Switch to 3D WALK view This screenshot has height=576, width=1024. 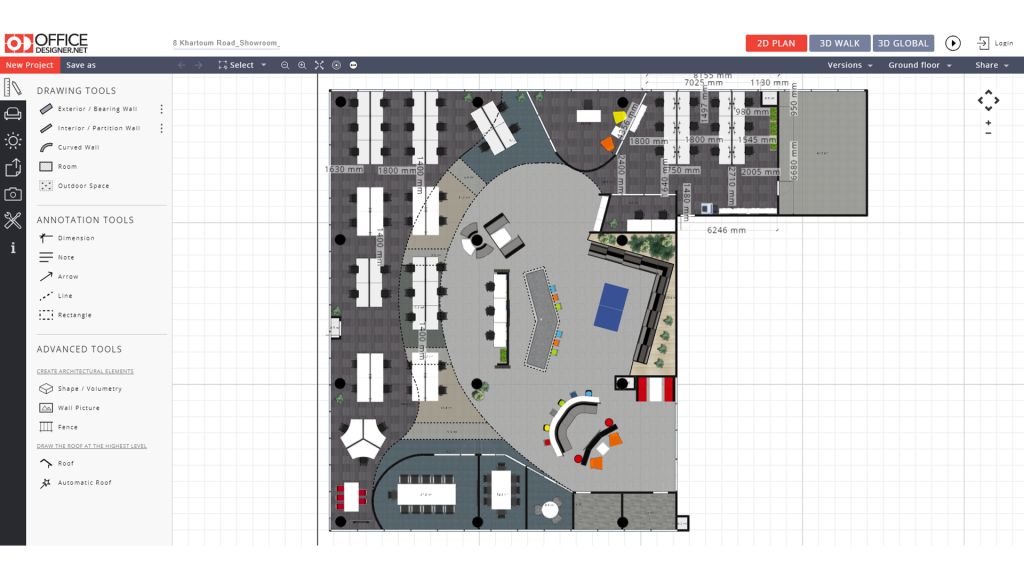(840, 43)
